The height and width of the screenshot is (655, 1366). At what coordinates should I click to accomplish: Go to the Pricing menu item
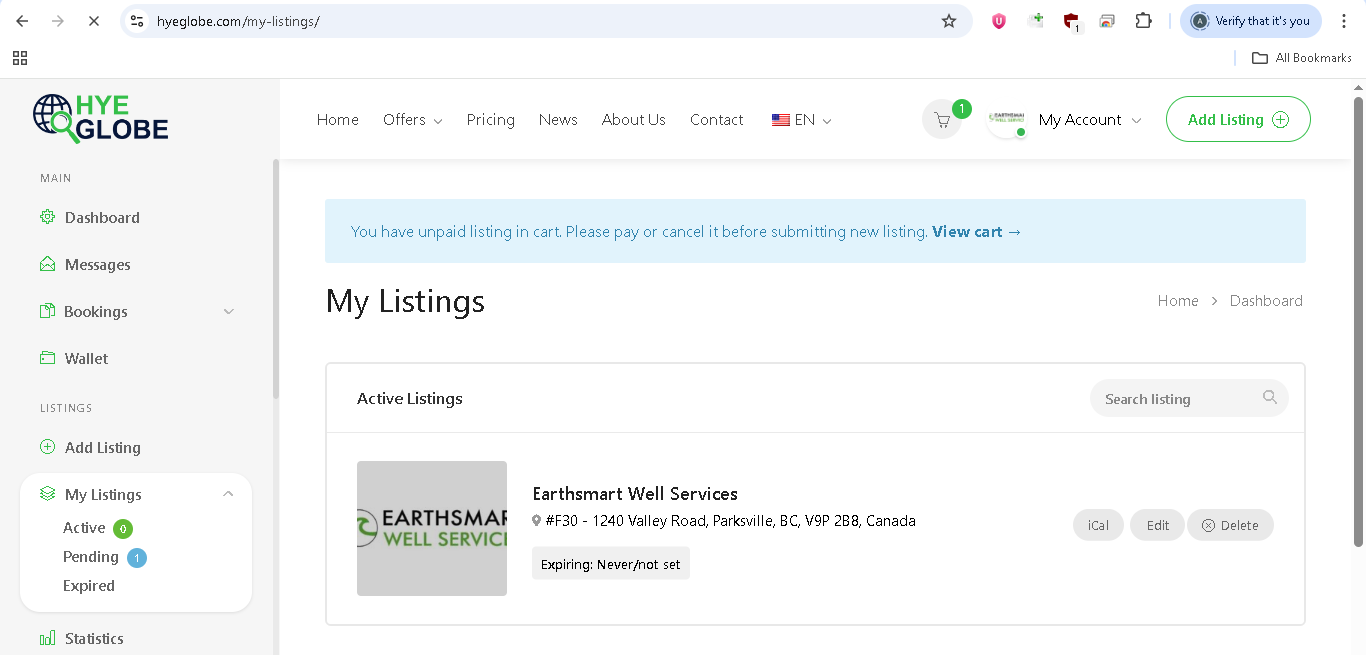click(490, 120)
